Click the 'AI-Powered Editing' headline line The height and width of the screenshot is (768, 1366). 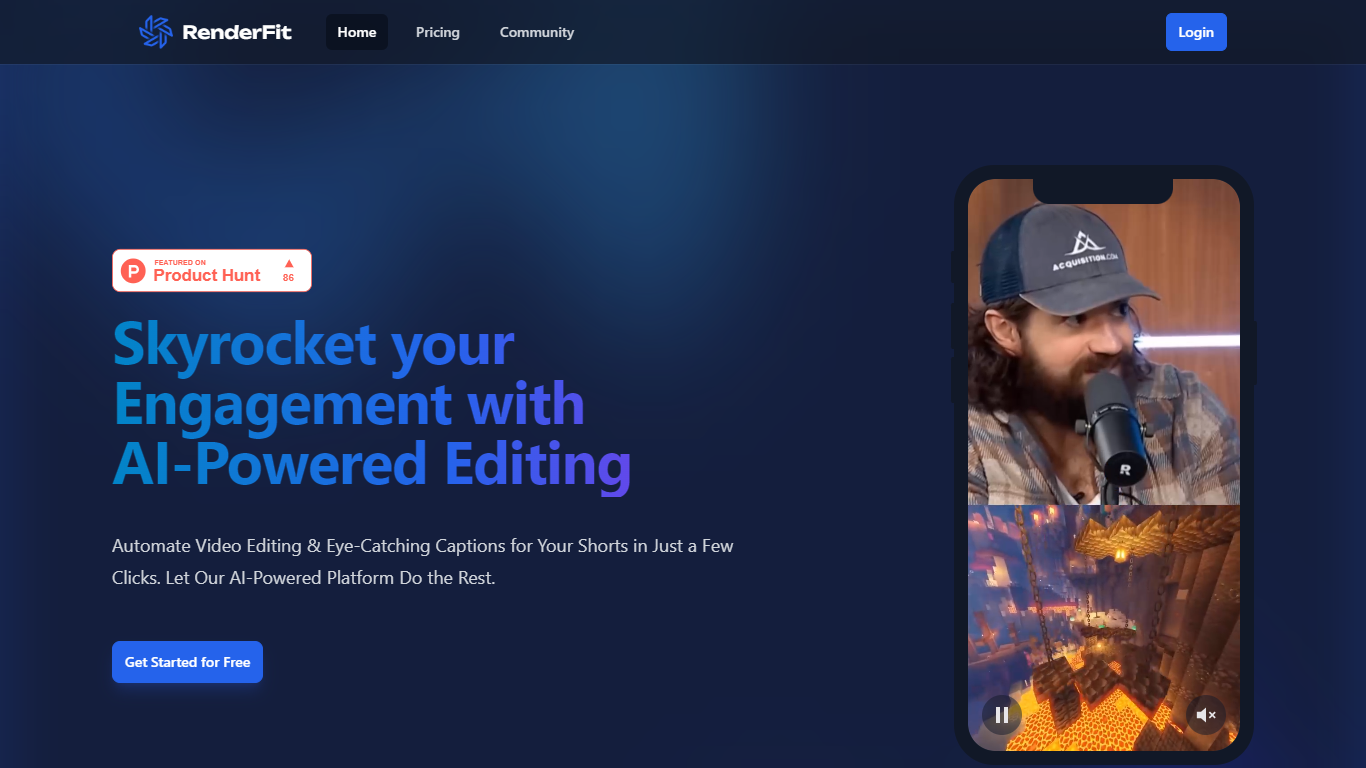[372, 465]
